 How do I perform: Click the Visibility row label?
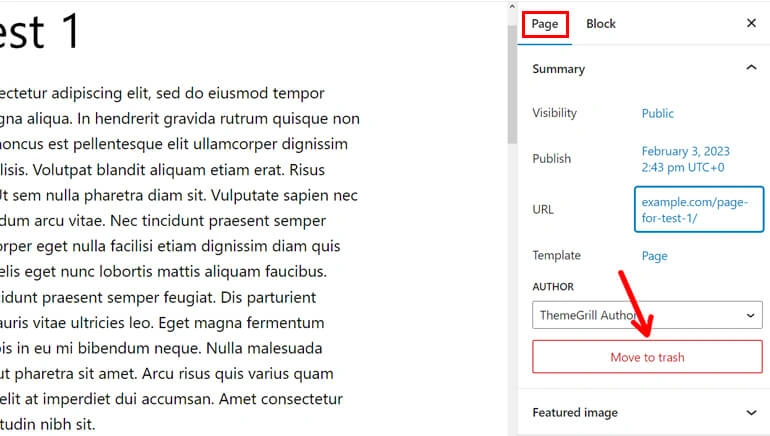pyautogui.click(x=554, y=114)
